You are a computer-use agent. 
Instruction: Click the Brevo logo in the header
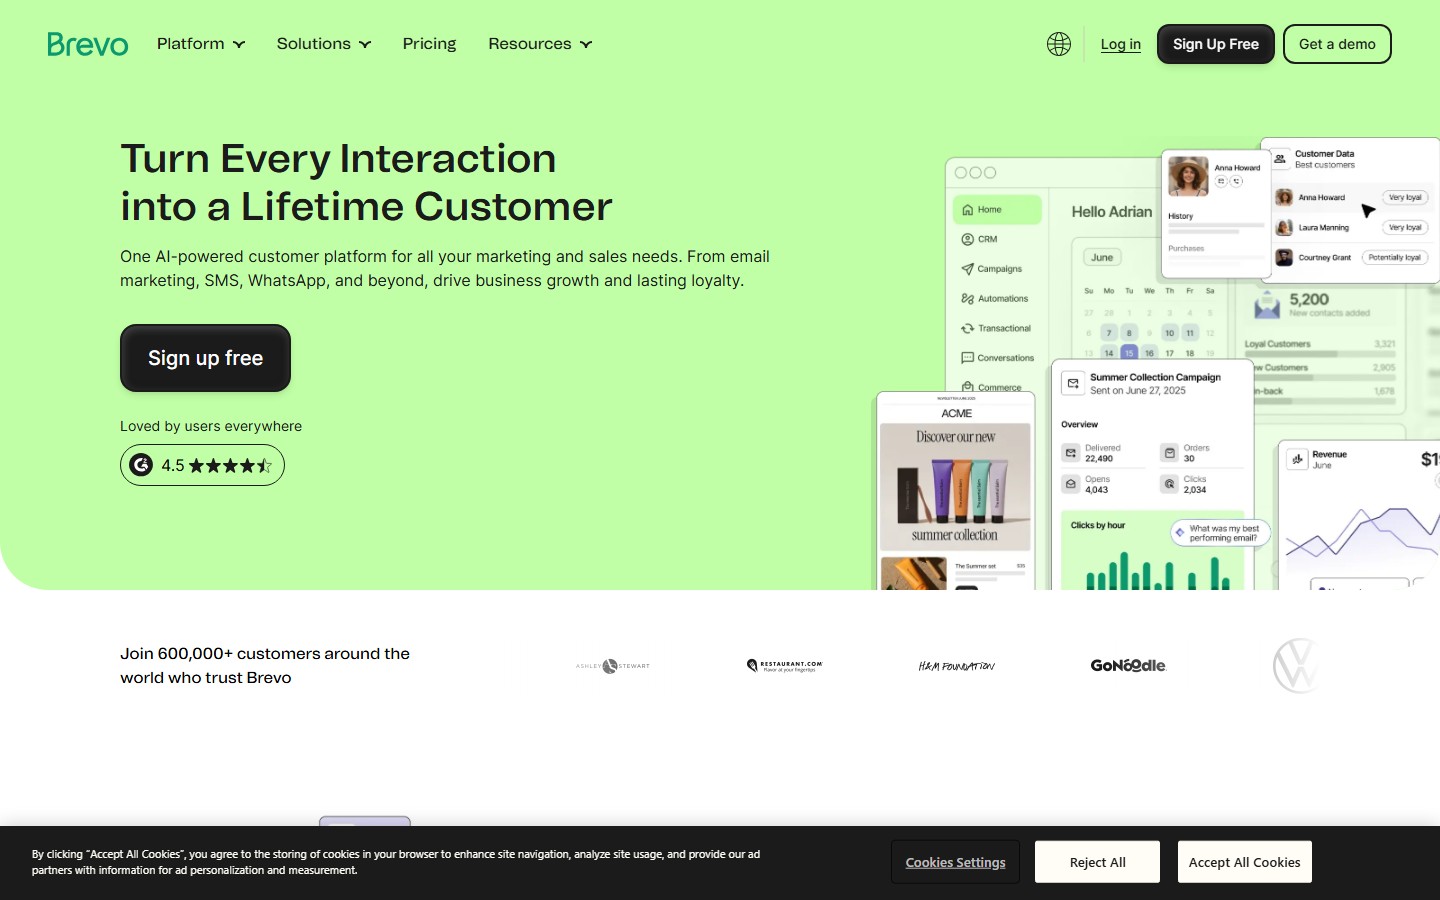point(88,44)
